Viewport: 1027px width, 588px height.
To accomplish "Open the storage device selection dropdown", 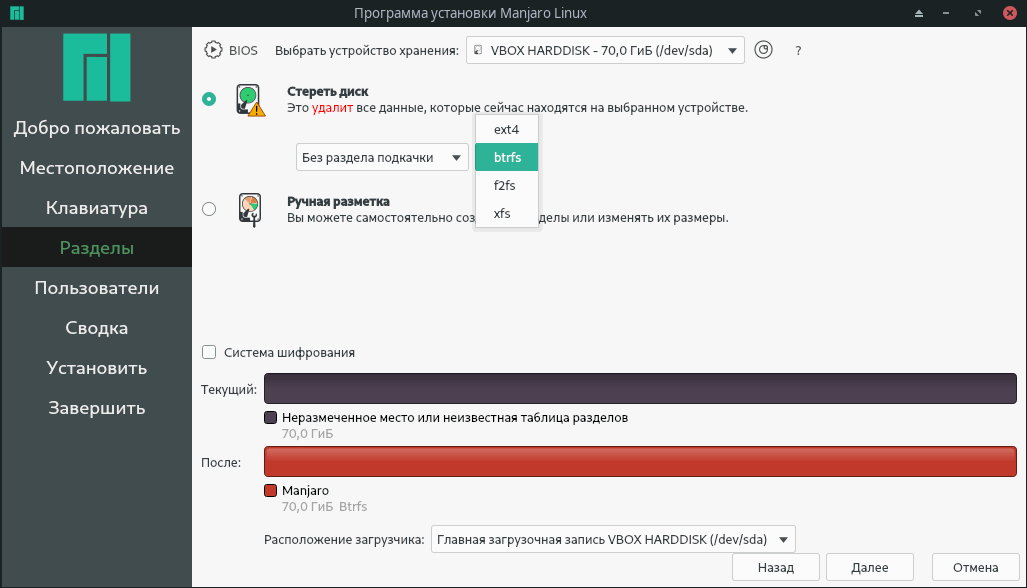I will (x=605, y=50).
